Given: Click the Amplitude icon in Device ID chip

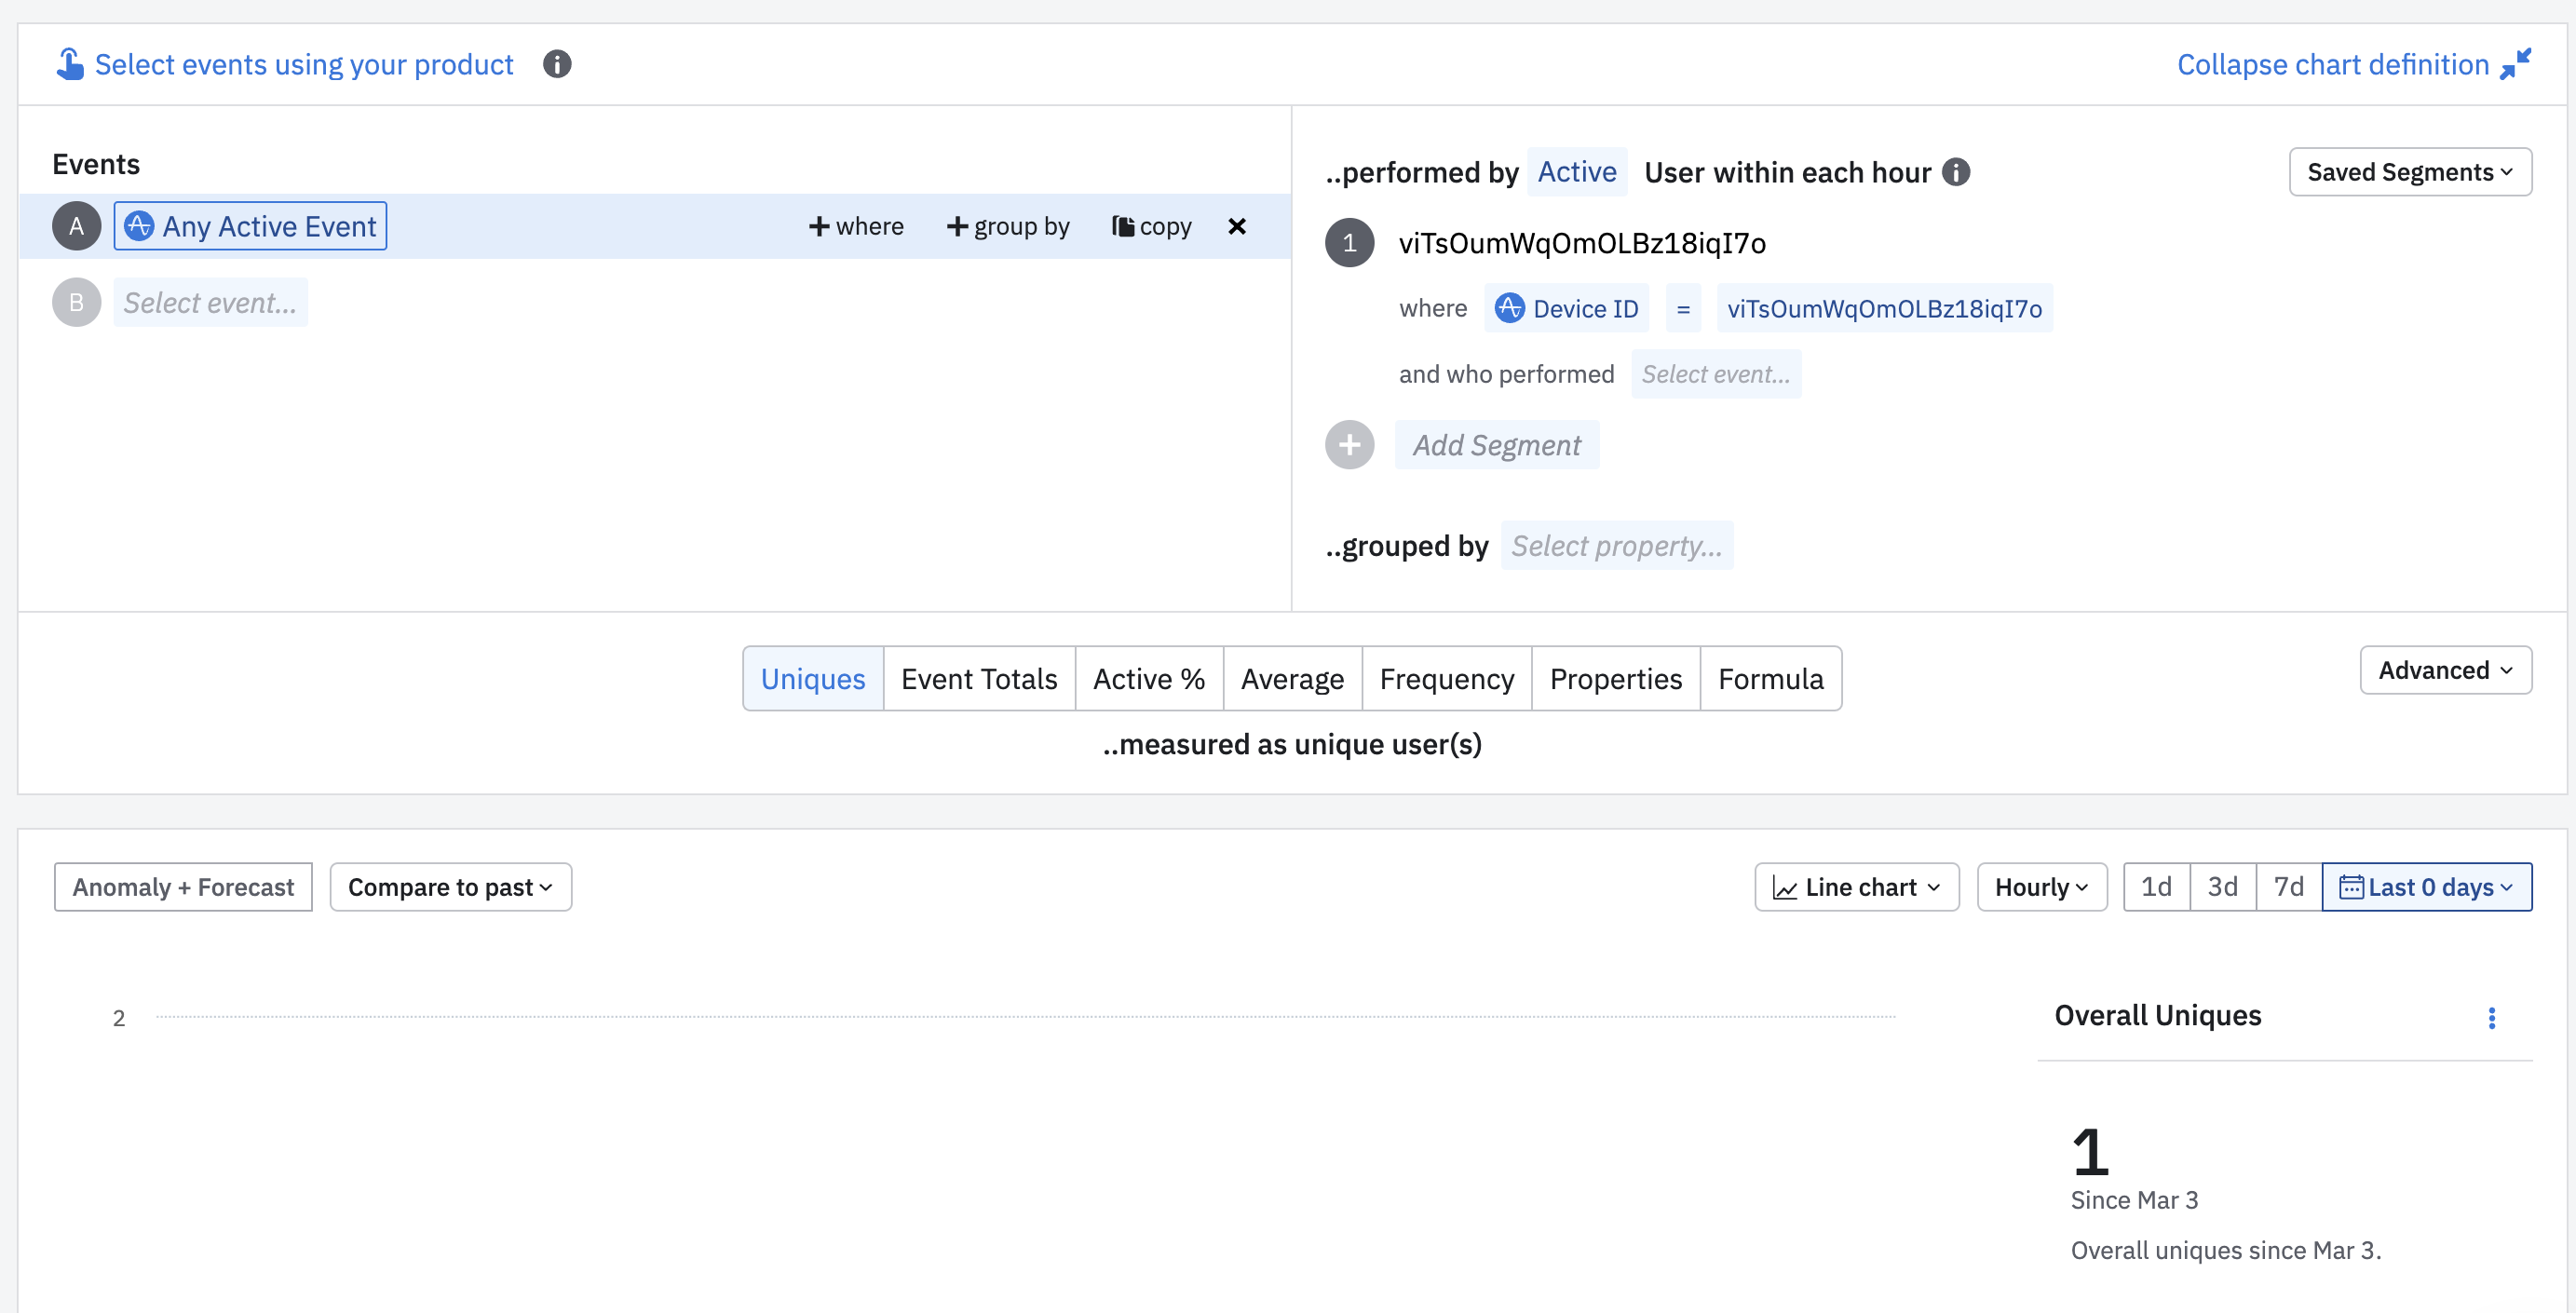Looking at the screenshot, I should (1509, 308).
